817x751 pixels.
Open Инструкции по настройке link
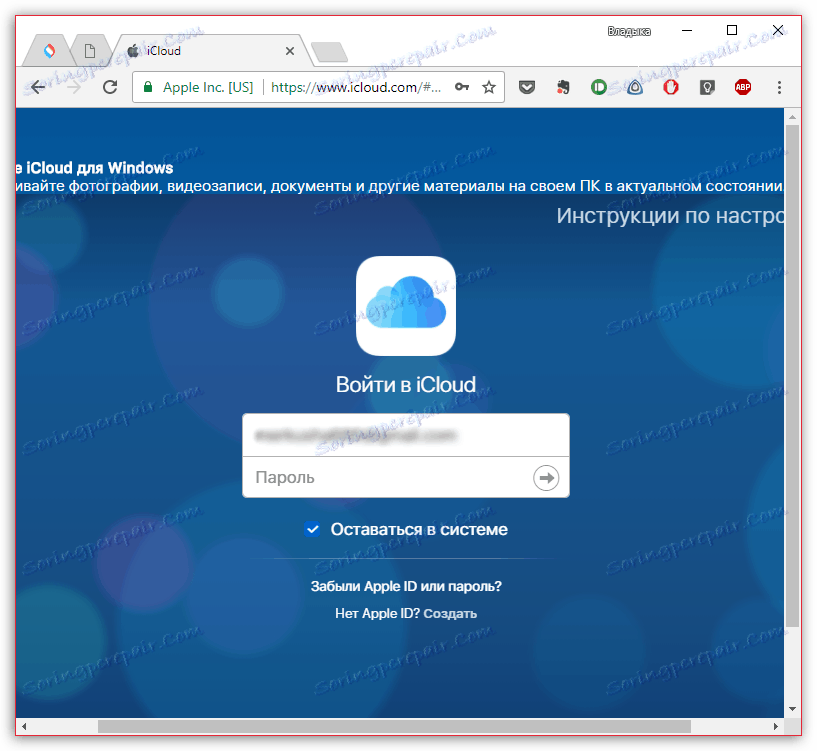click(670, 216)
